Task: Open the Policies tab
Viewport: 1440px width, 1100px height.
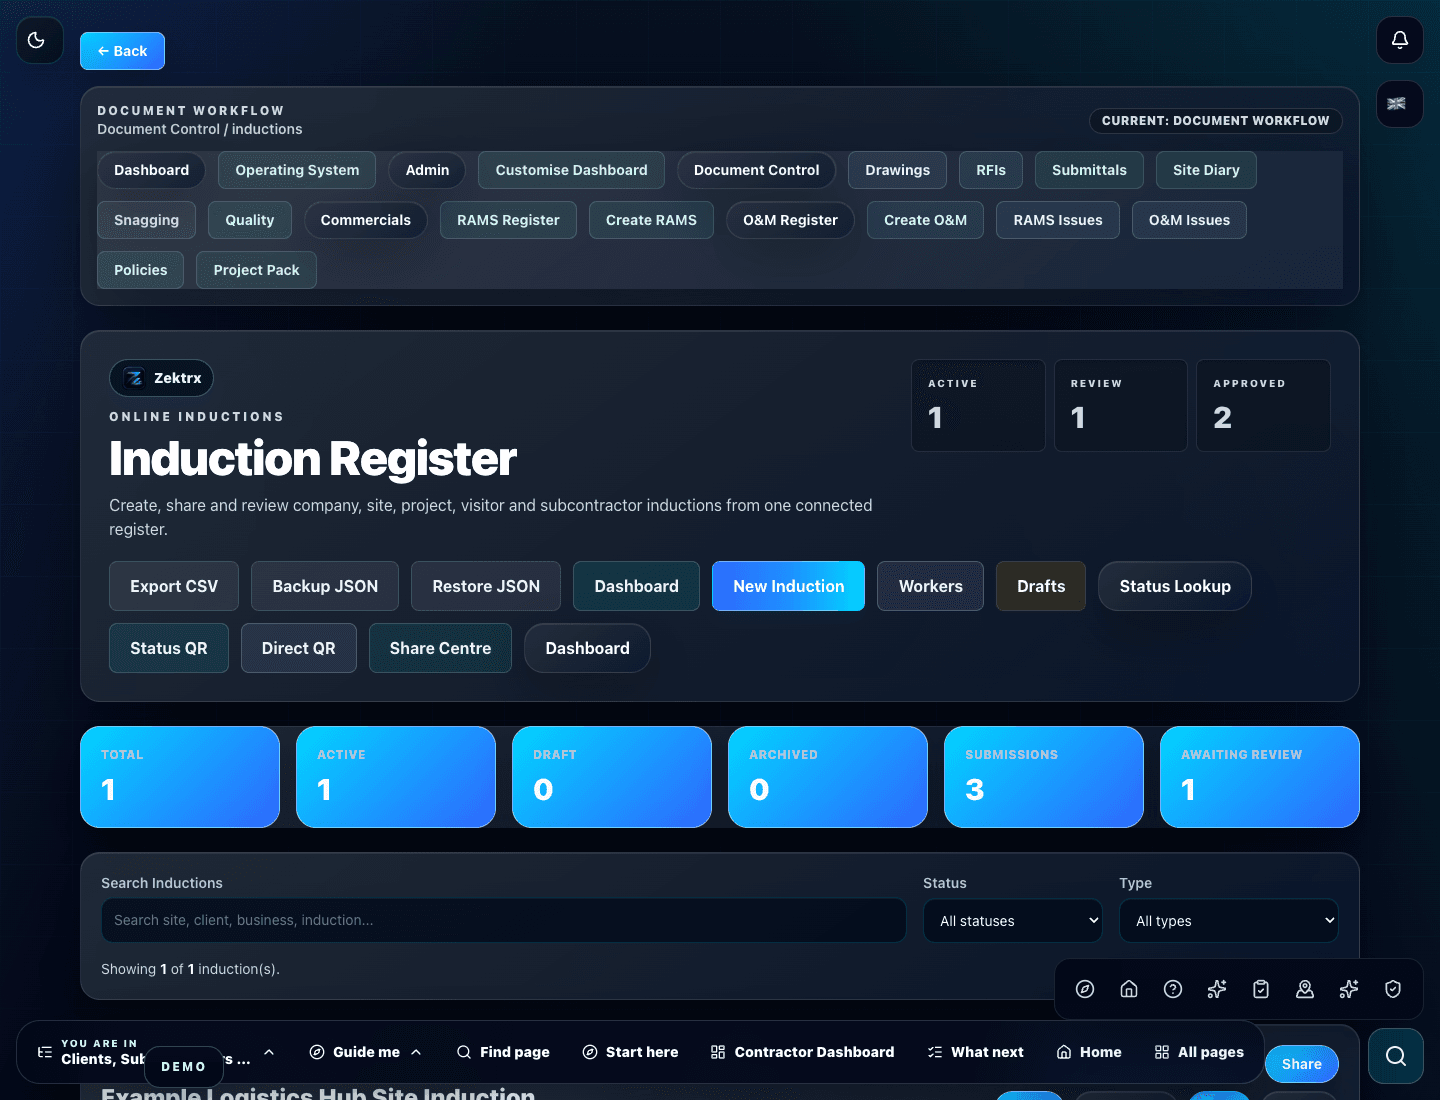Action: pyautogui.click(x=140, y=270)
